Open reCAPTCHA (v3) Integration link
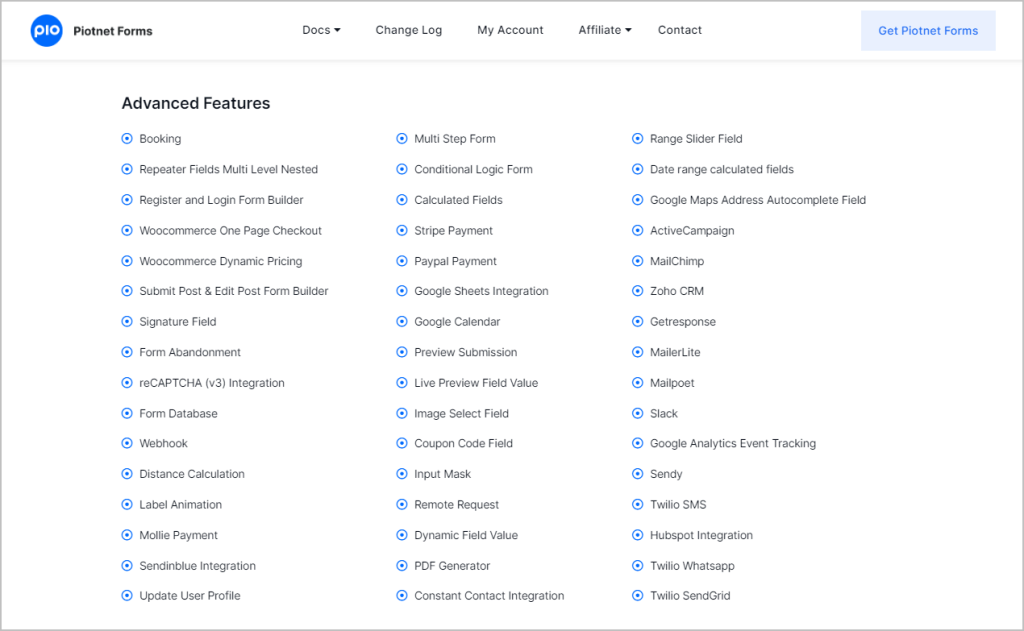Screen dimensions: 1024x631 [212, 383]
